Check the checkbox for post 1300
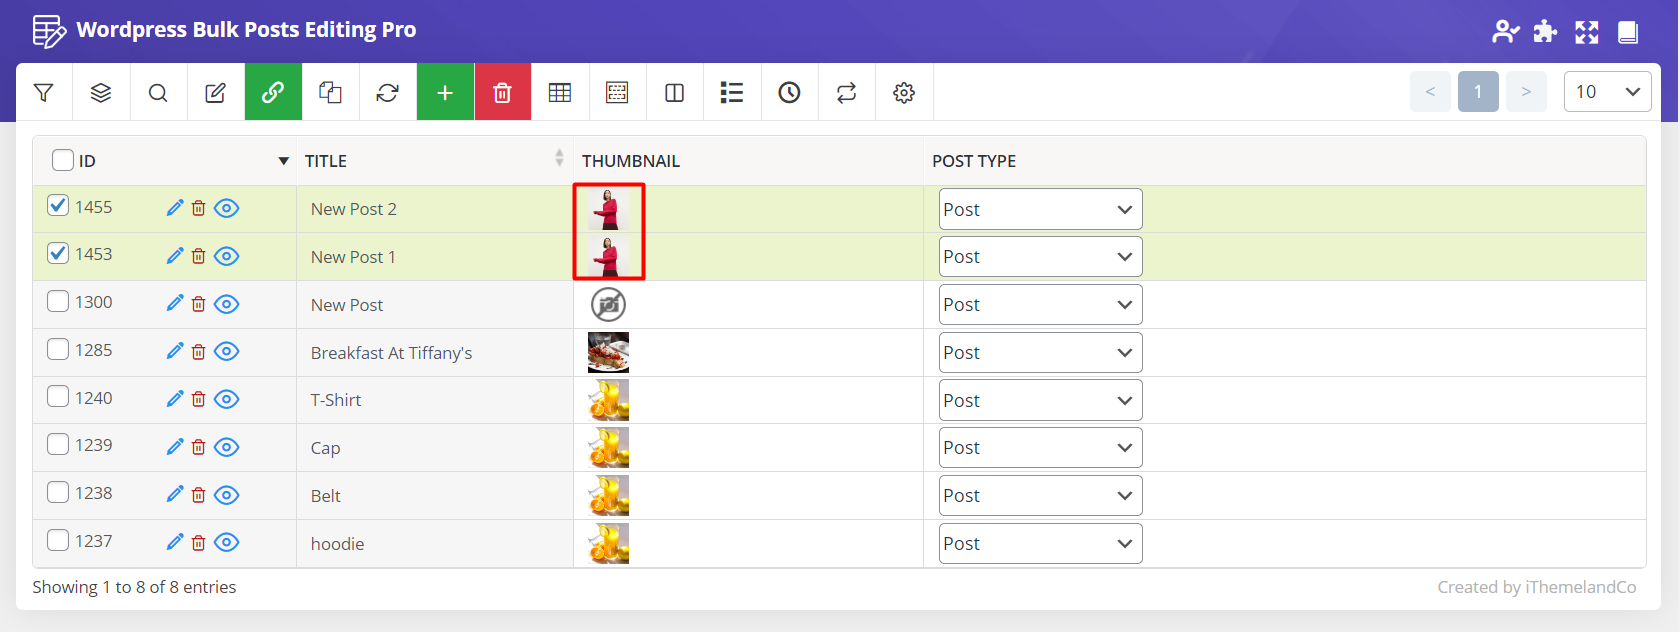The image size is (1680, 632). [x=58, y=301]
